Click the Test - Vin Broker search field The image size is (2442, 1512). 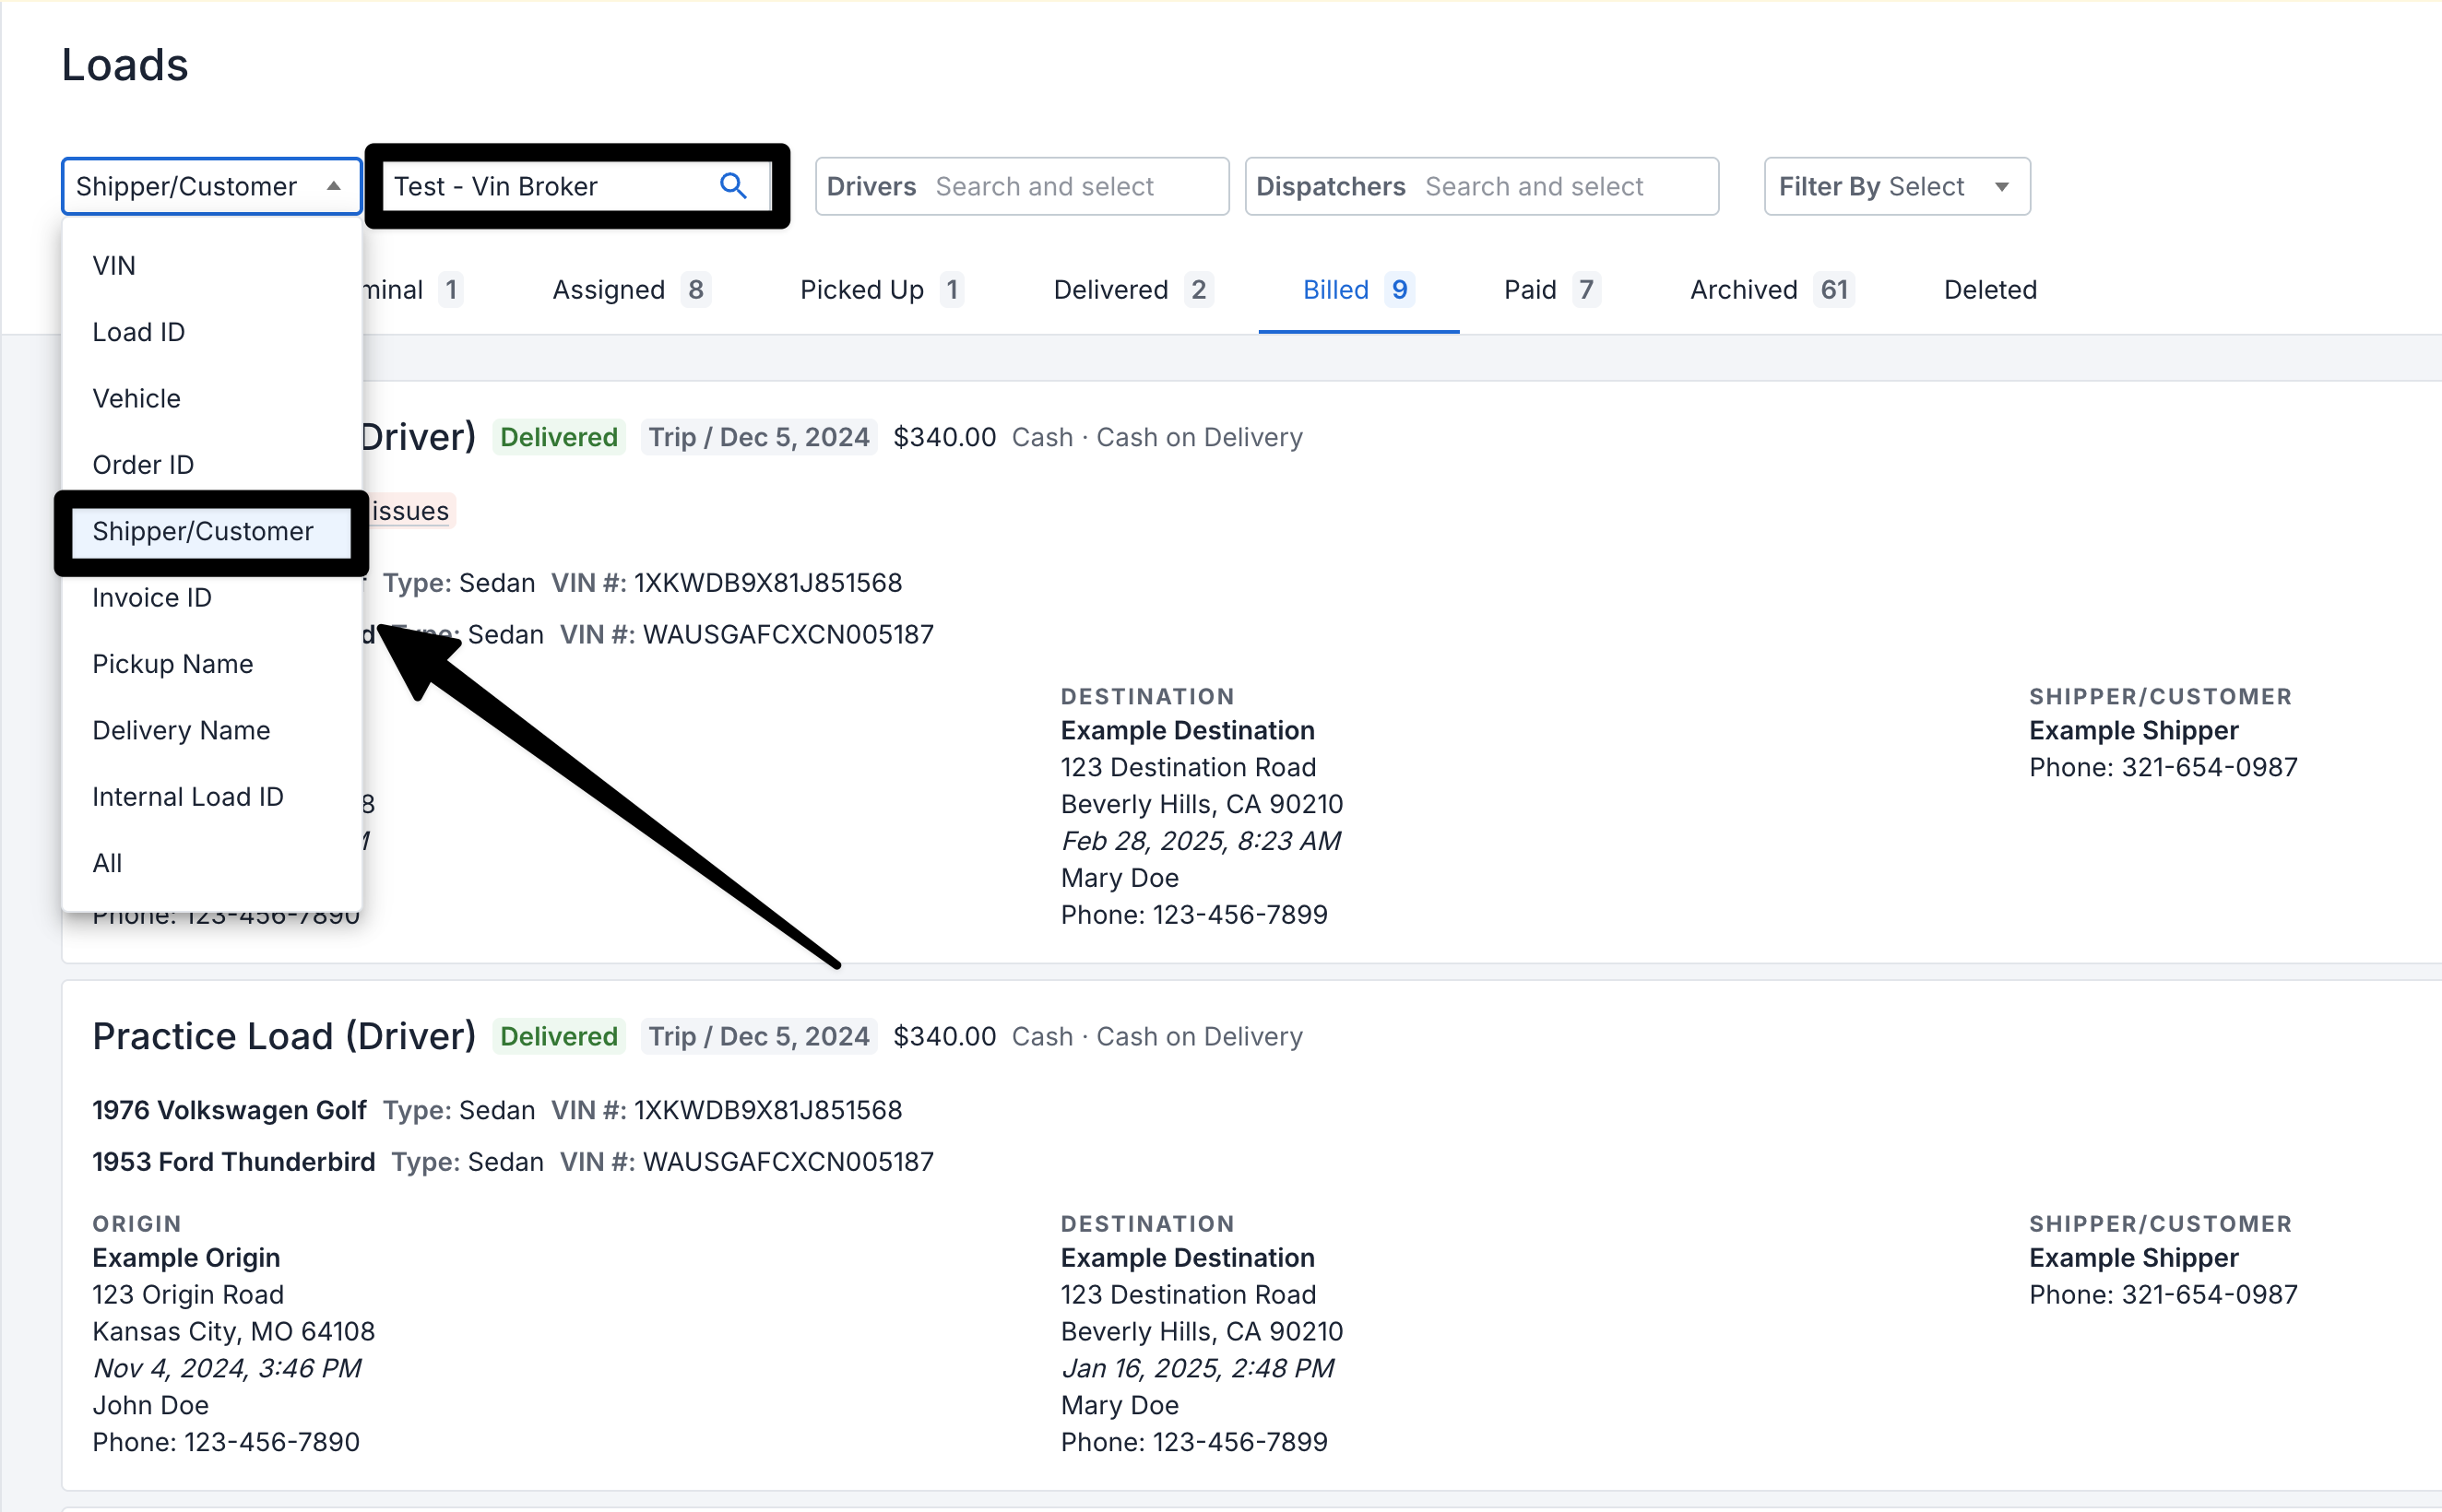tap(577, 186)
